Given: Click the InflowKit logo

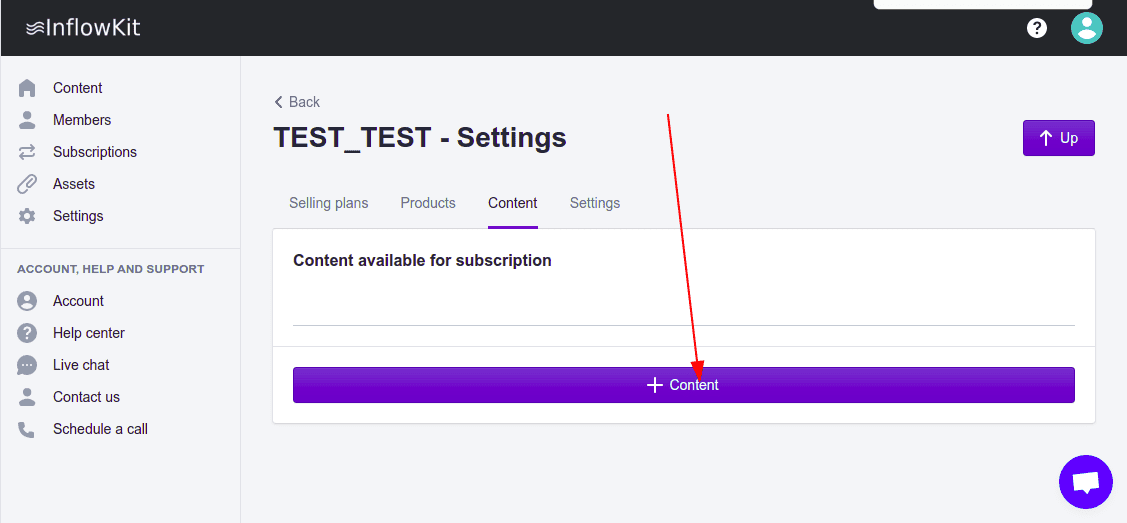Looking at the screenshot, I should click(x=83, y=28).
